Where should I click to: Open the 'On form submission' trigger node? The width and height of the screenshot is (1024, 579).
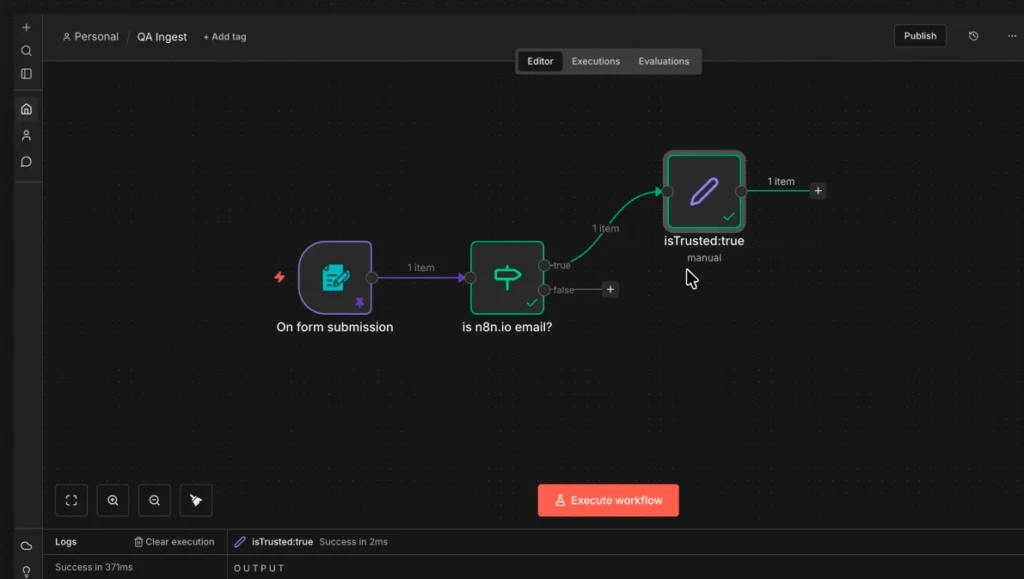[x=334, y=279]
